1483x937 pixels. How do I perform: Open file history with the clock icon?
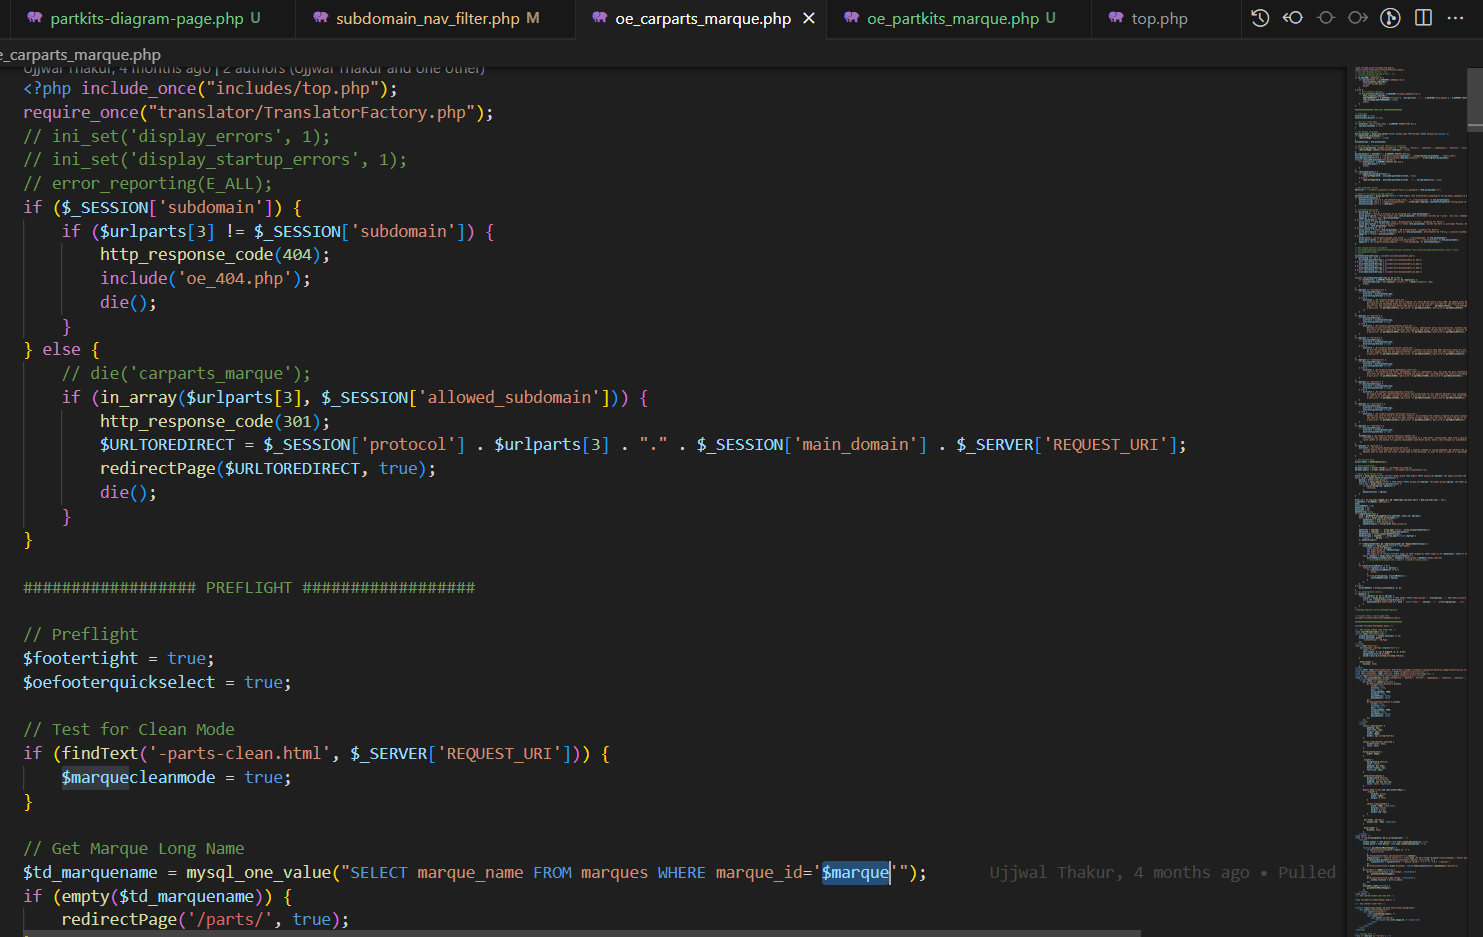(1260, 18)
